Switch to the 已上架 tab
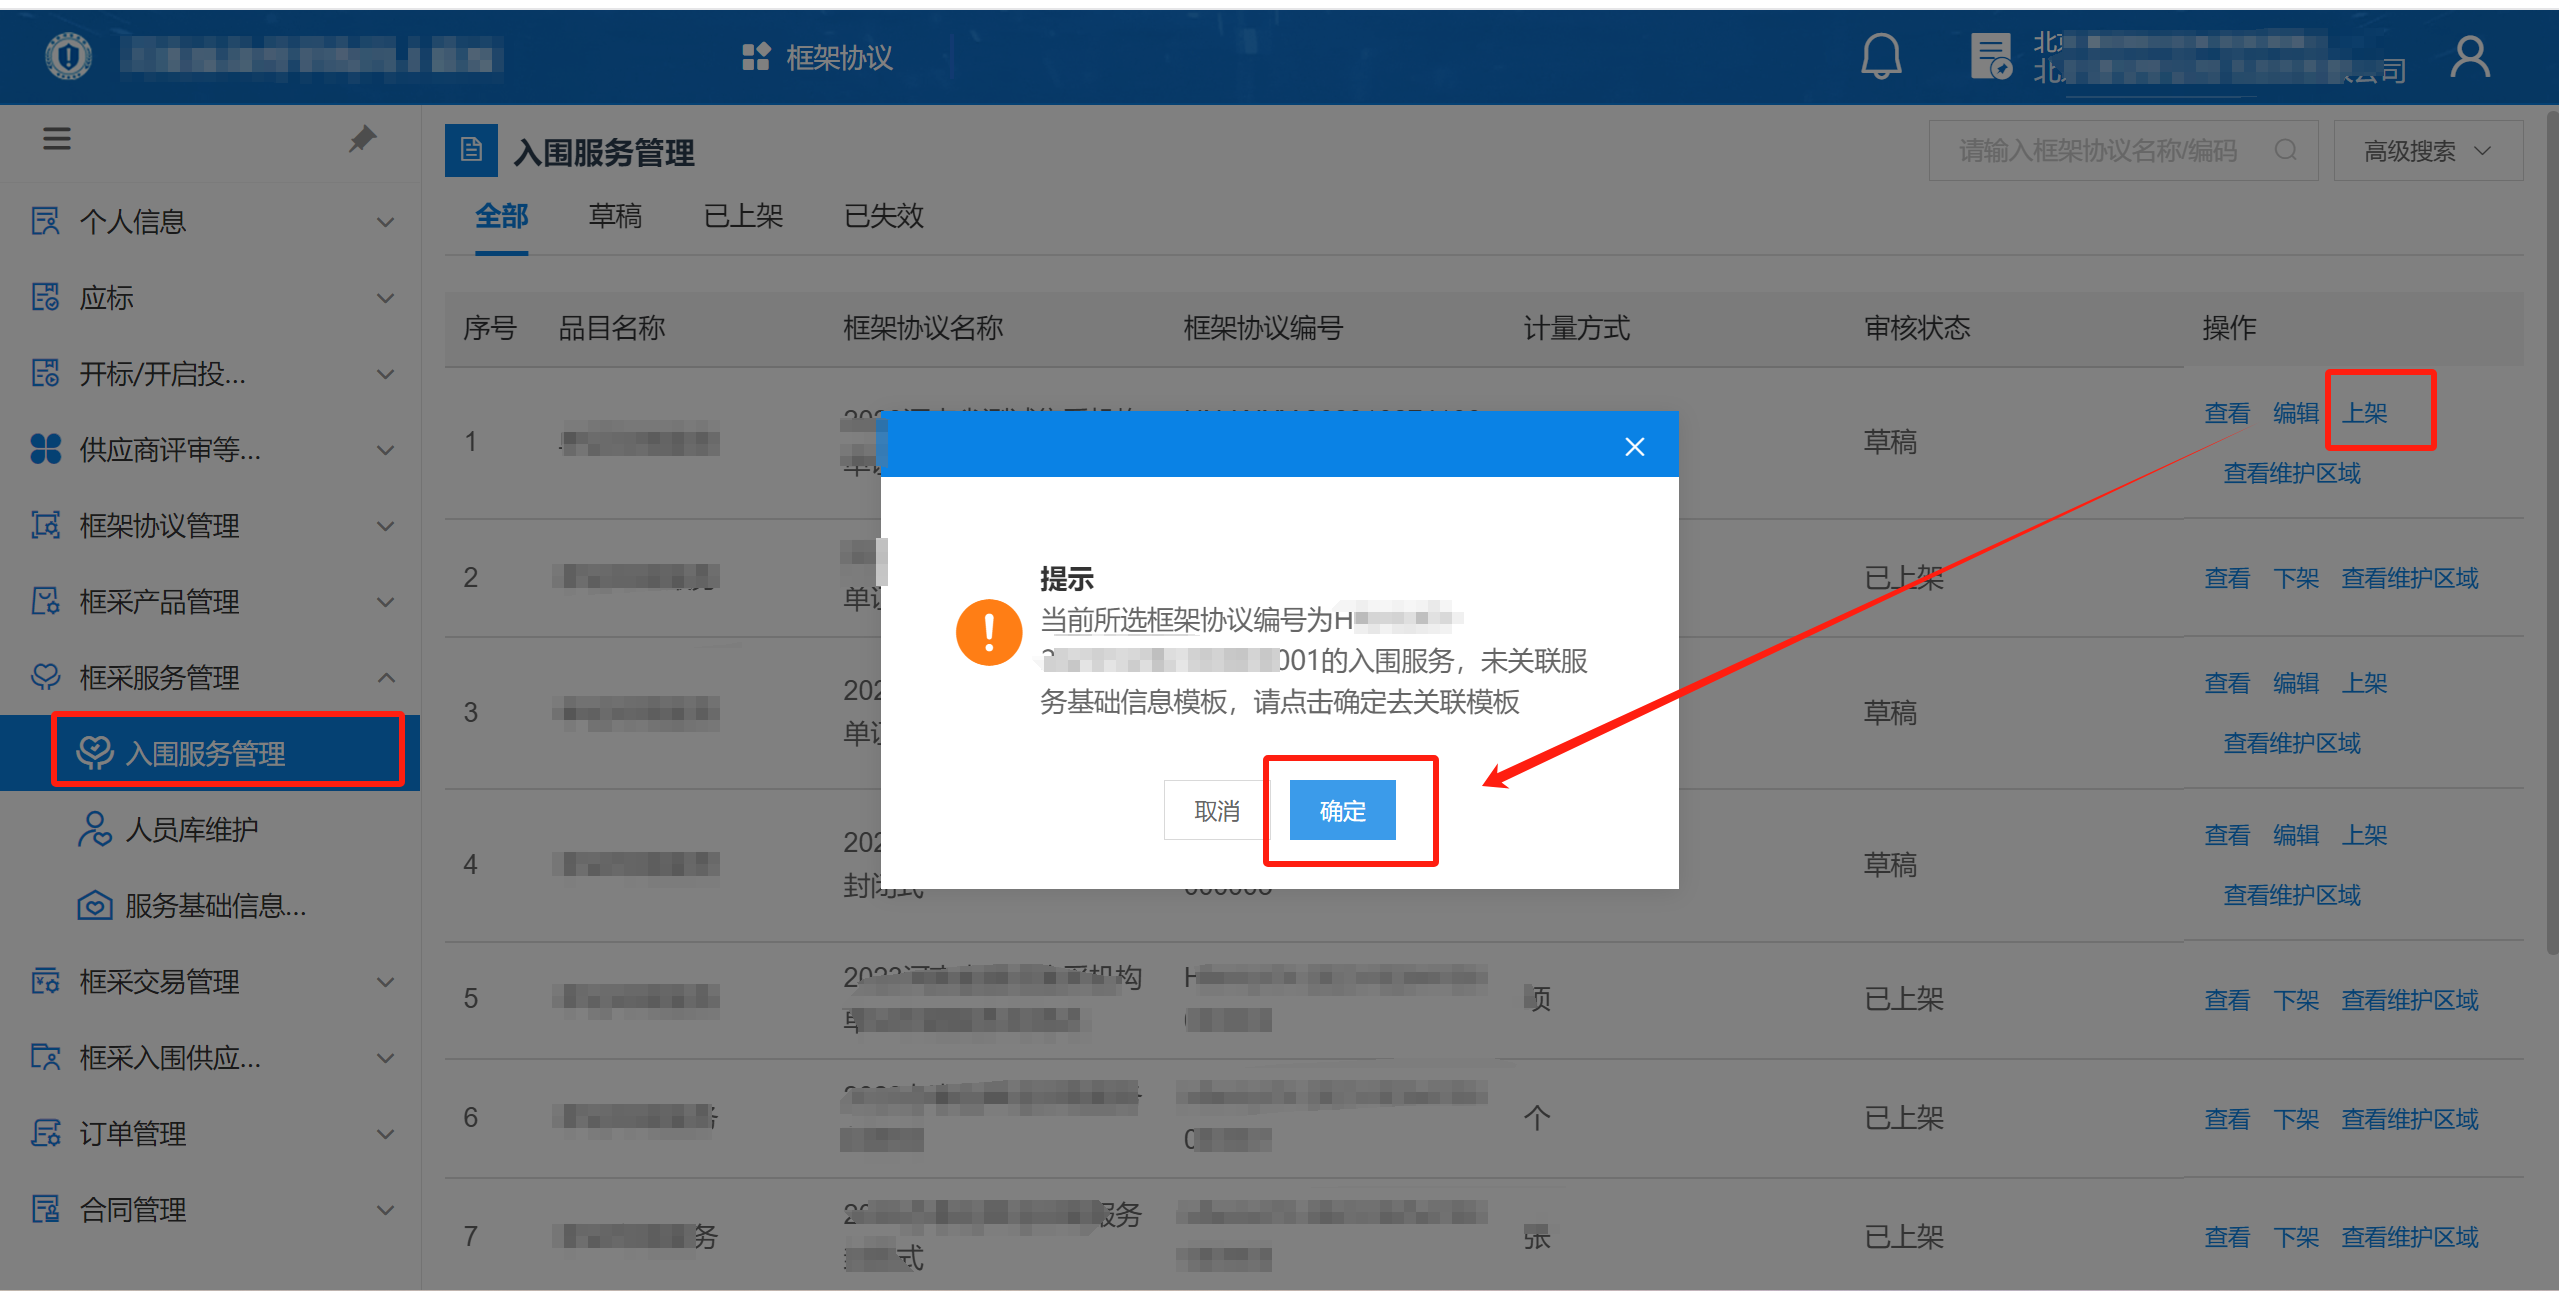This screenshot has width=2559, height=1291. pyautogui.click(x=743, y=216)
